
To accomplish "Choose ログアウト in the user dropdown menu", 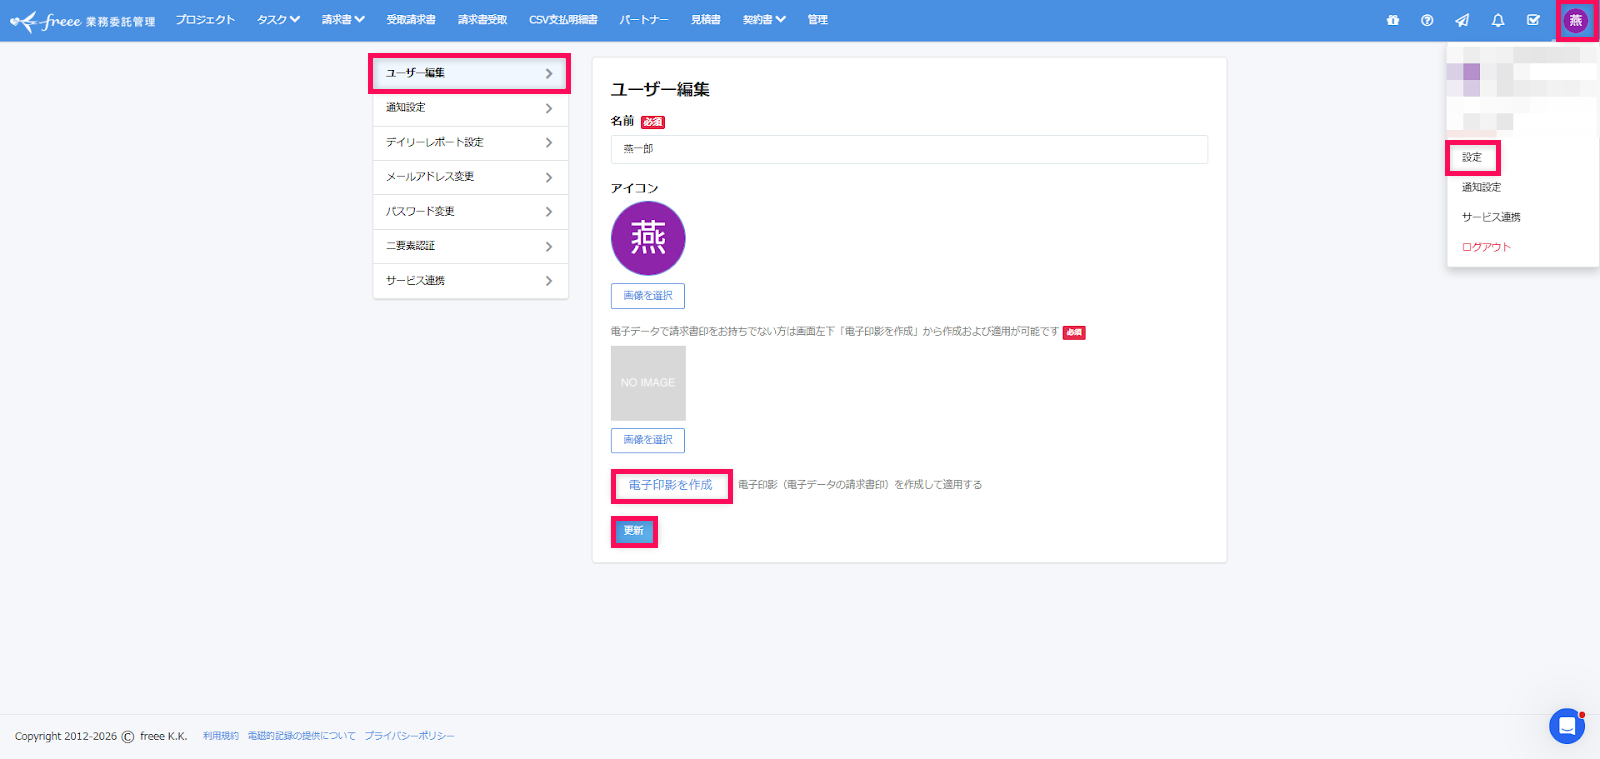I will tap(1486, 247).
